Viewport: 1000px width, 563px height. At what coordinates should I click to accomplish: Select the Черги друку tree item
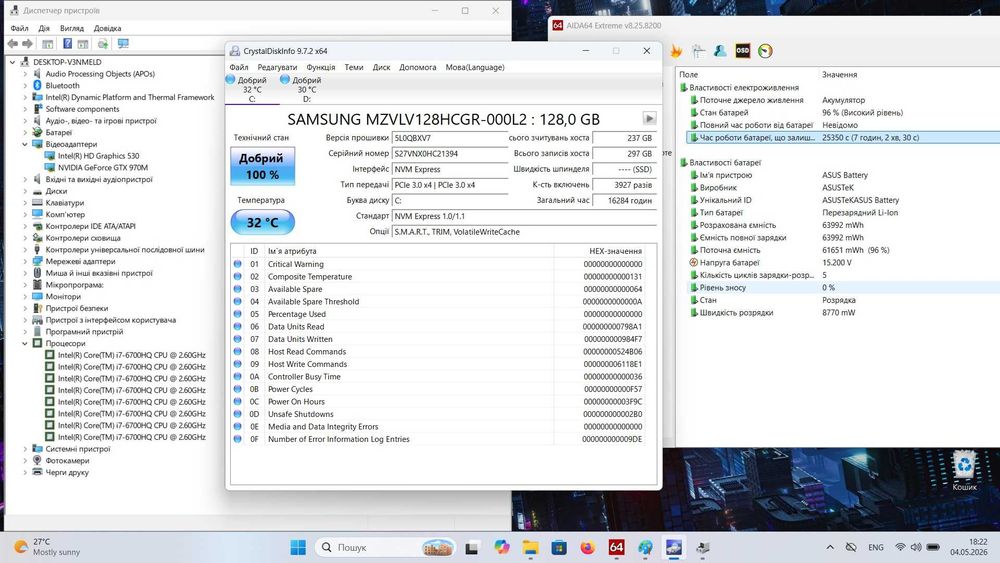(66, 472)
